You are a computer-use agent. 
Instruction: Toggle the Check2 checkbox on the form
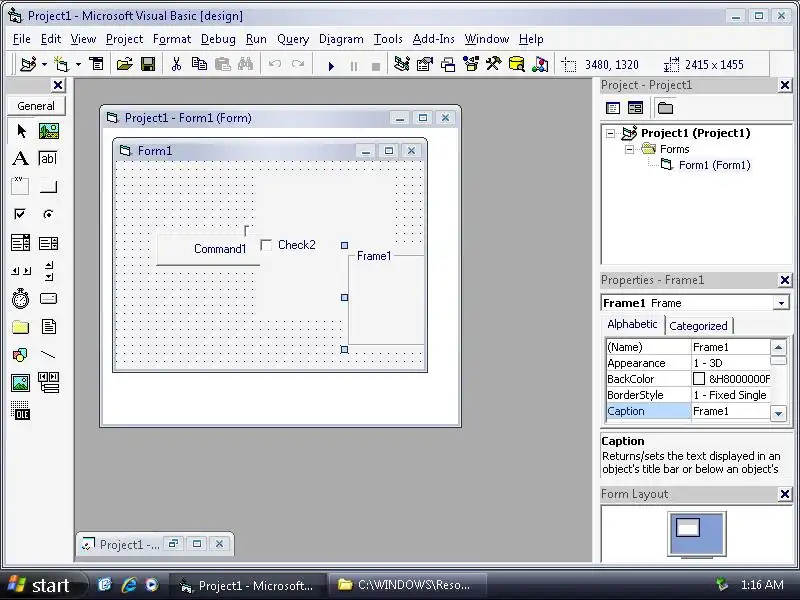coord(266,245)
